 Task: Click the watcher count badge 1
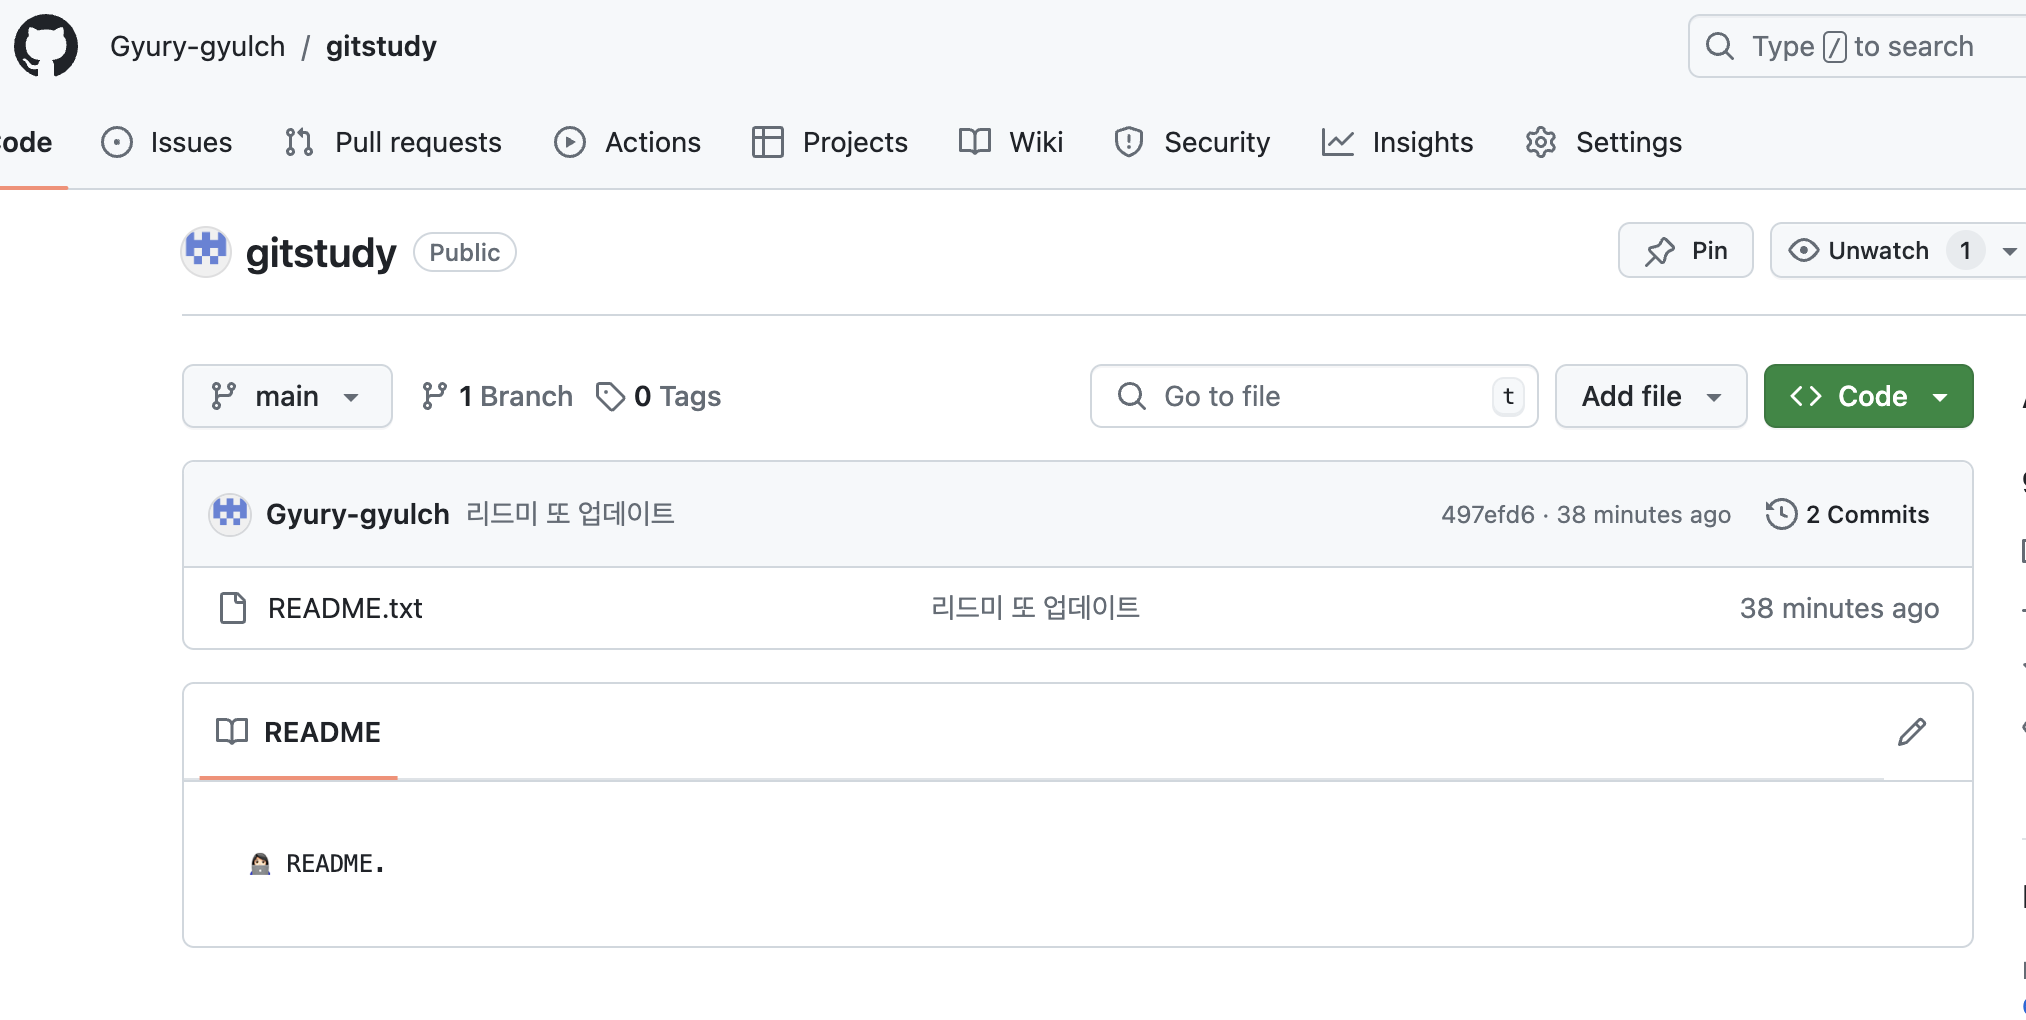click(1965, 250)
